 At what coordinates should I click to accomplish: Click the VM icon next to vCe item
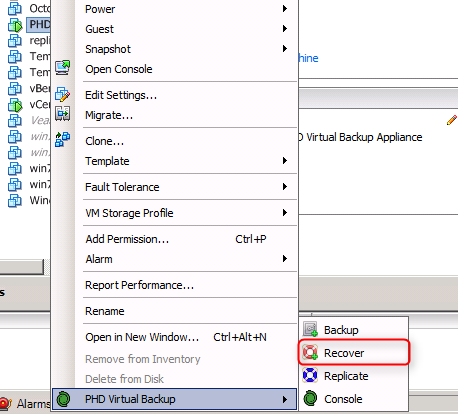click(15, 105)
